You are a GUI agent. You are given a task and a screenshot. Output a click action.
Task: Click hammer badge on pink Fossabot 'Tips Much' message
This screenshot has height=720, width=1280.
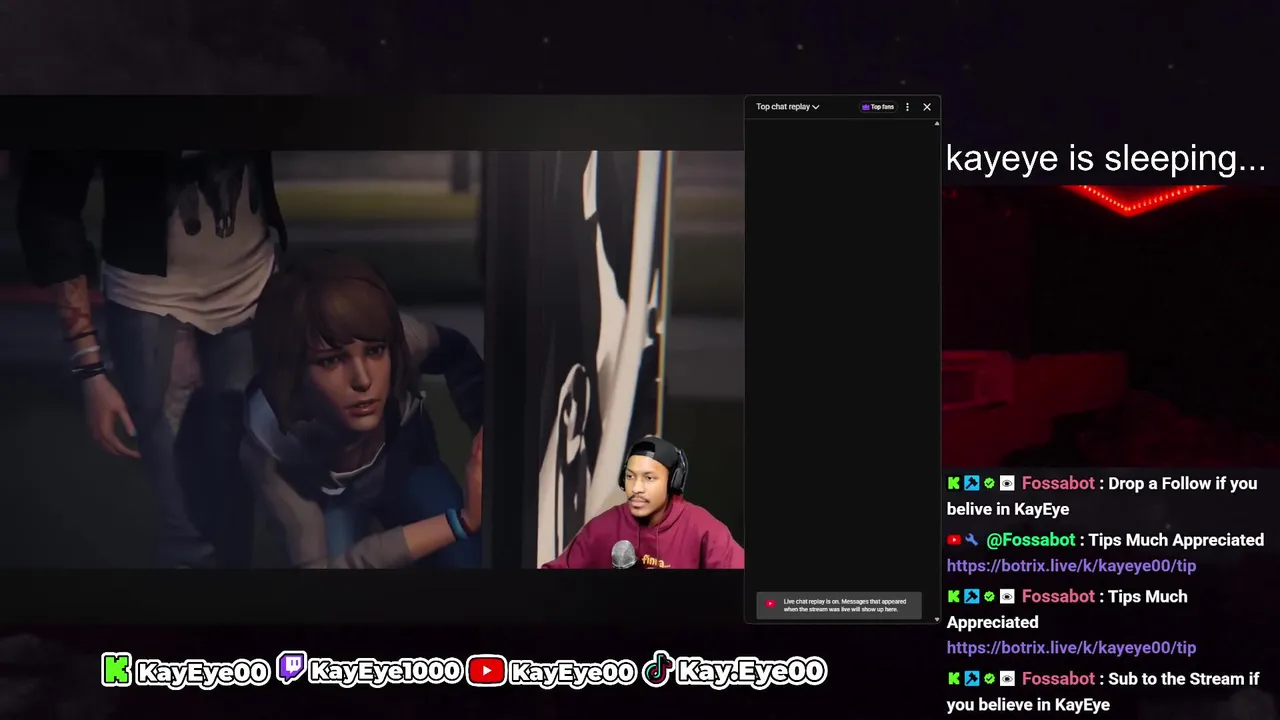tap(971, 597)
